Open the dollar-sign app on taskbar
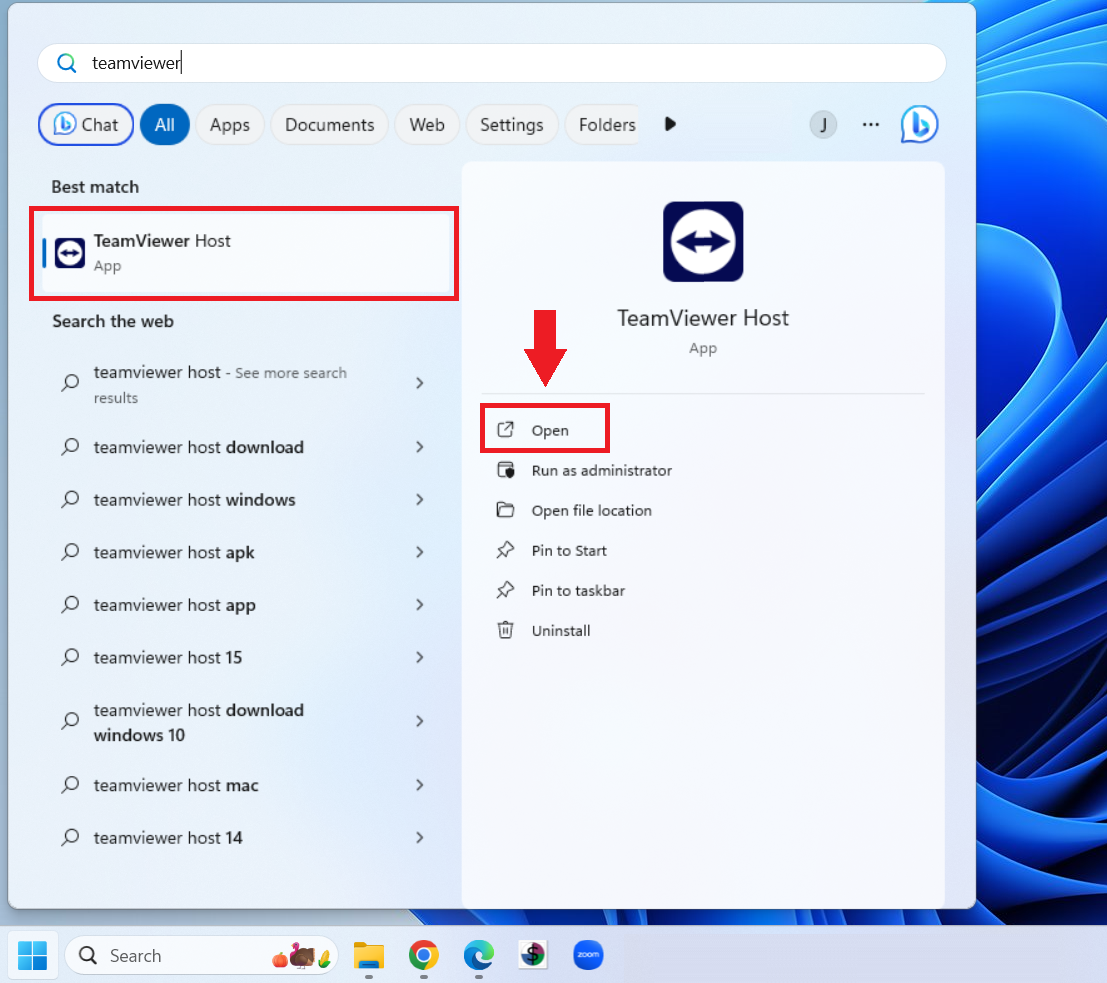Image resolution: width=1107 pixels, height=983 pixels. click(533, 955)
